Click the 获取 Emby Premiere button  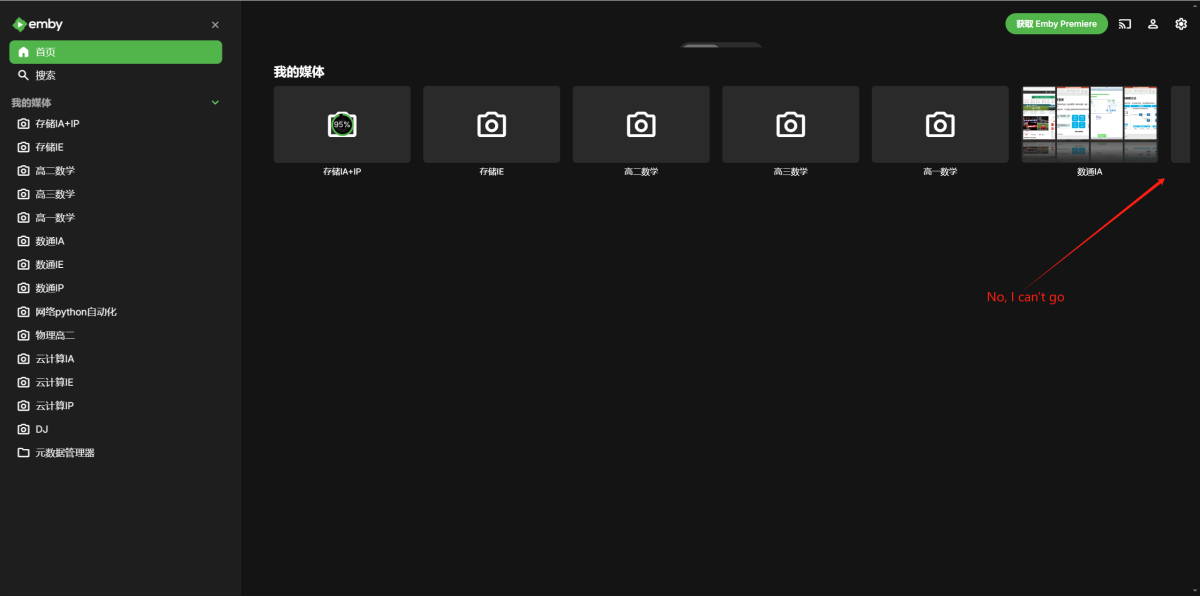(1056, 24)
